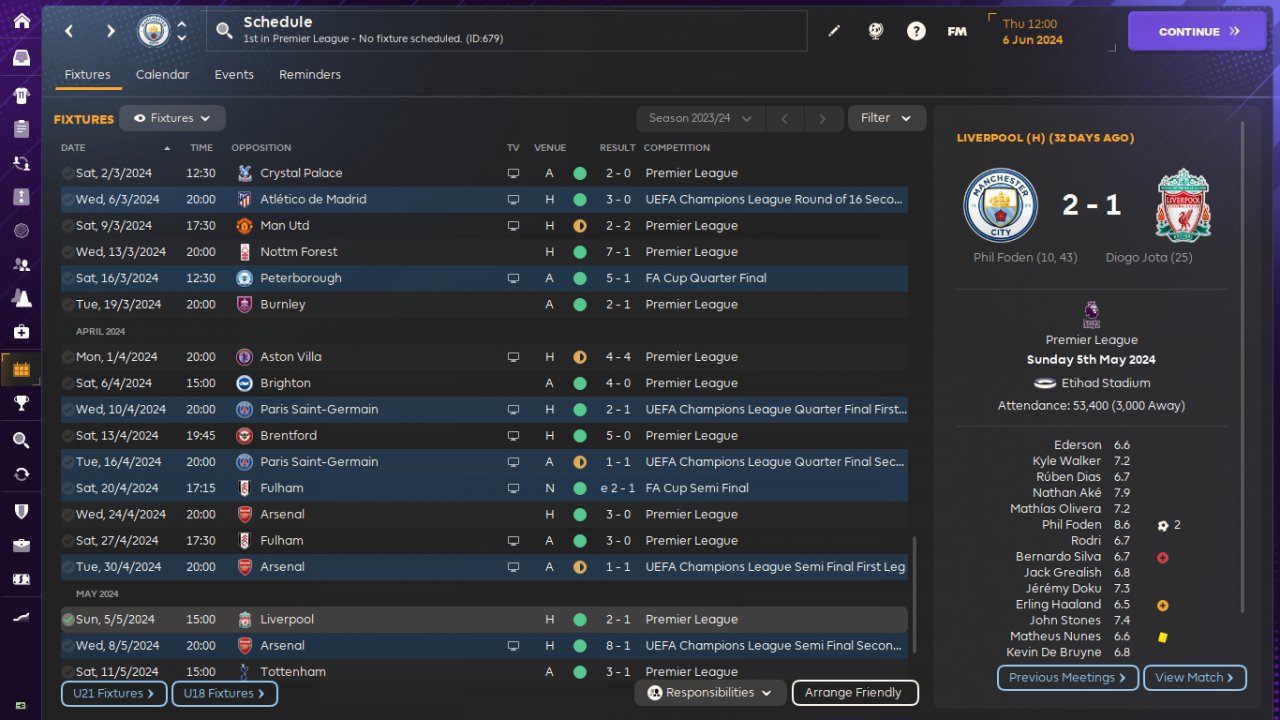Viewport: 1280px width, 720px height.
Task: Click Arrange Friendly button
Action: pos(854,692)
